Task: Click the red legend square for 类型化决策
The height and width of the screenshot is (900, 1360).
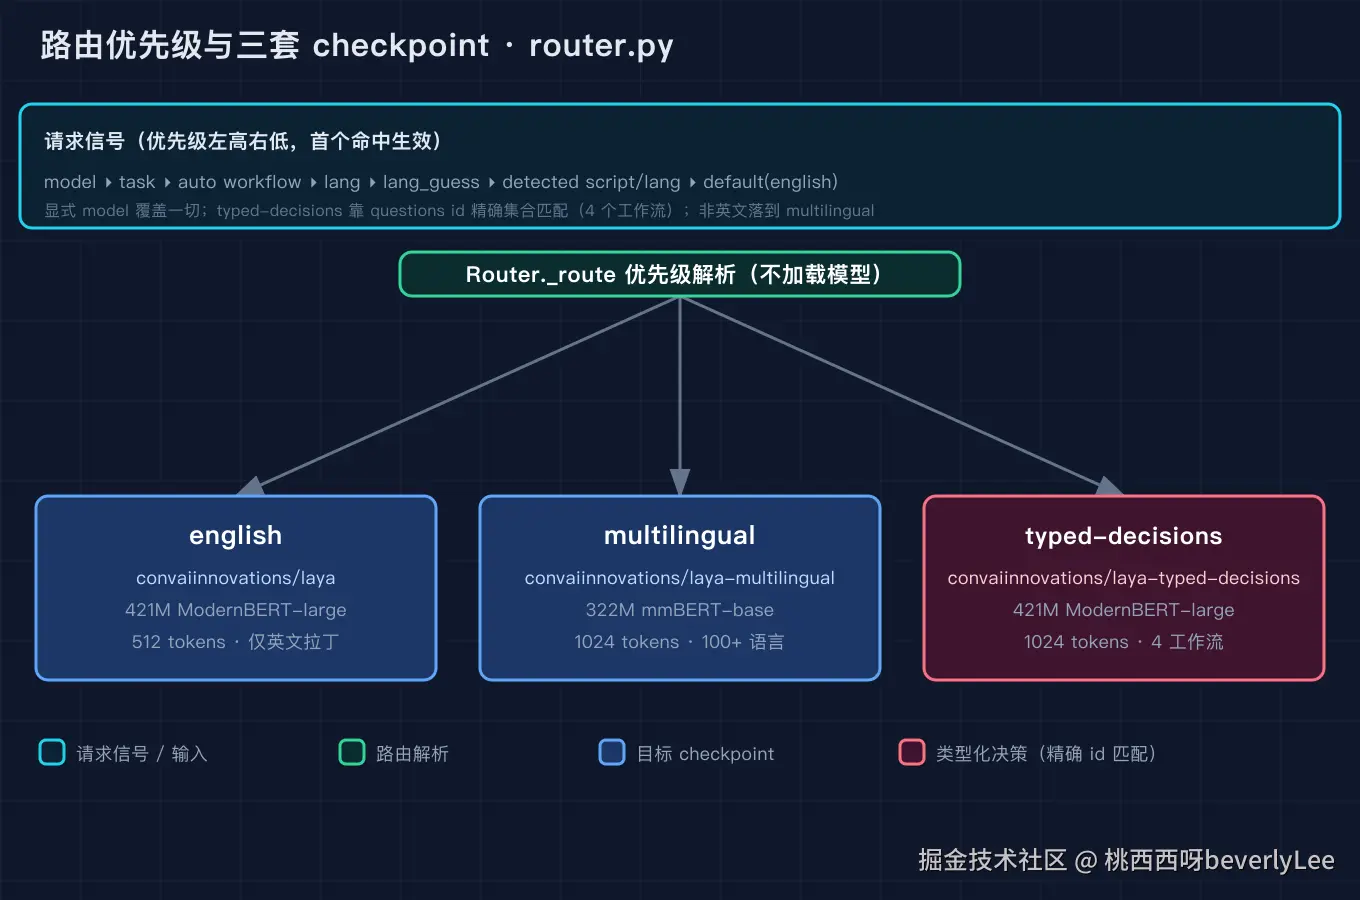Action: click(912, 752)
